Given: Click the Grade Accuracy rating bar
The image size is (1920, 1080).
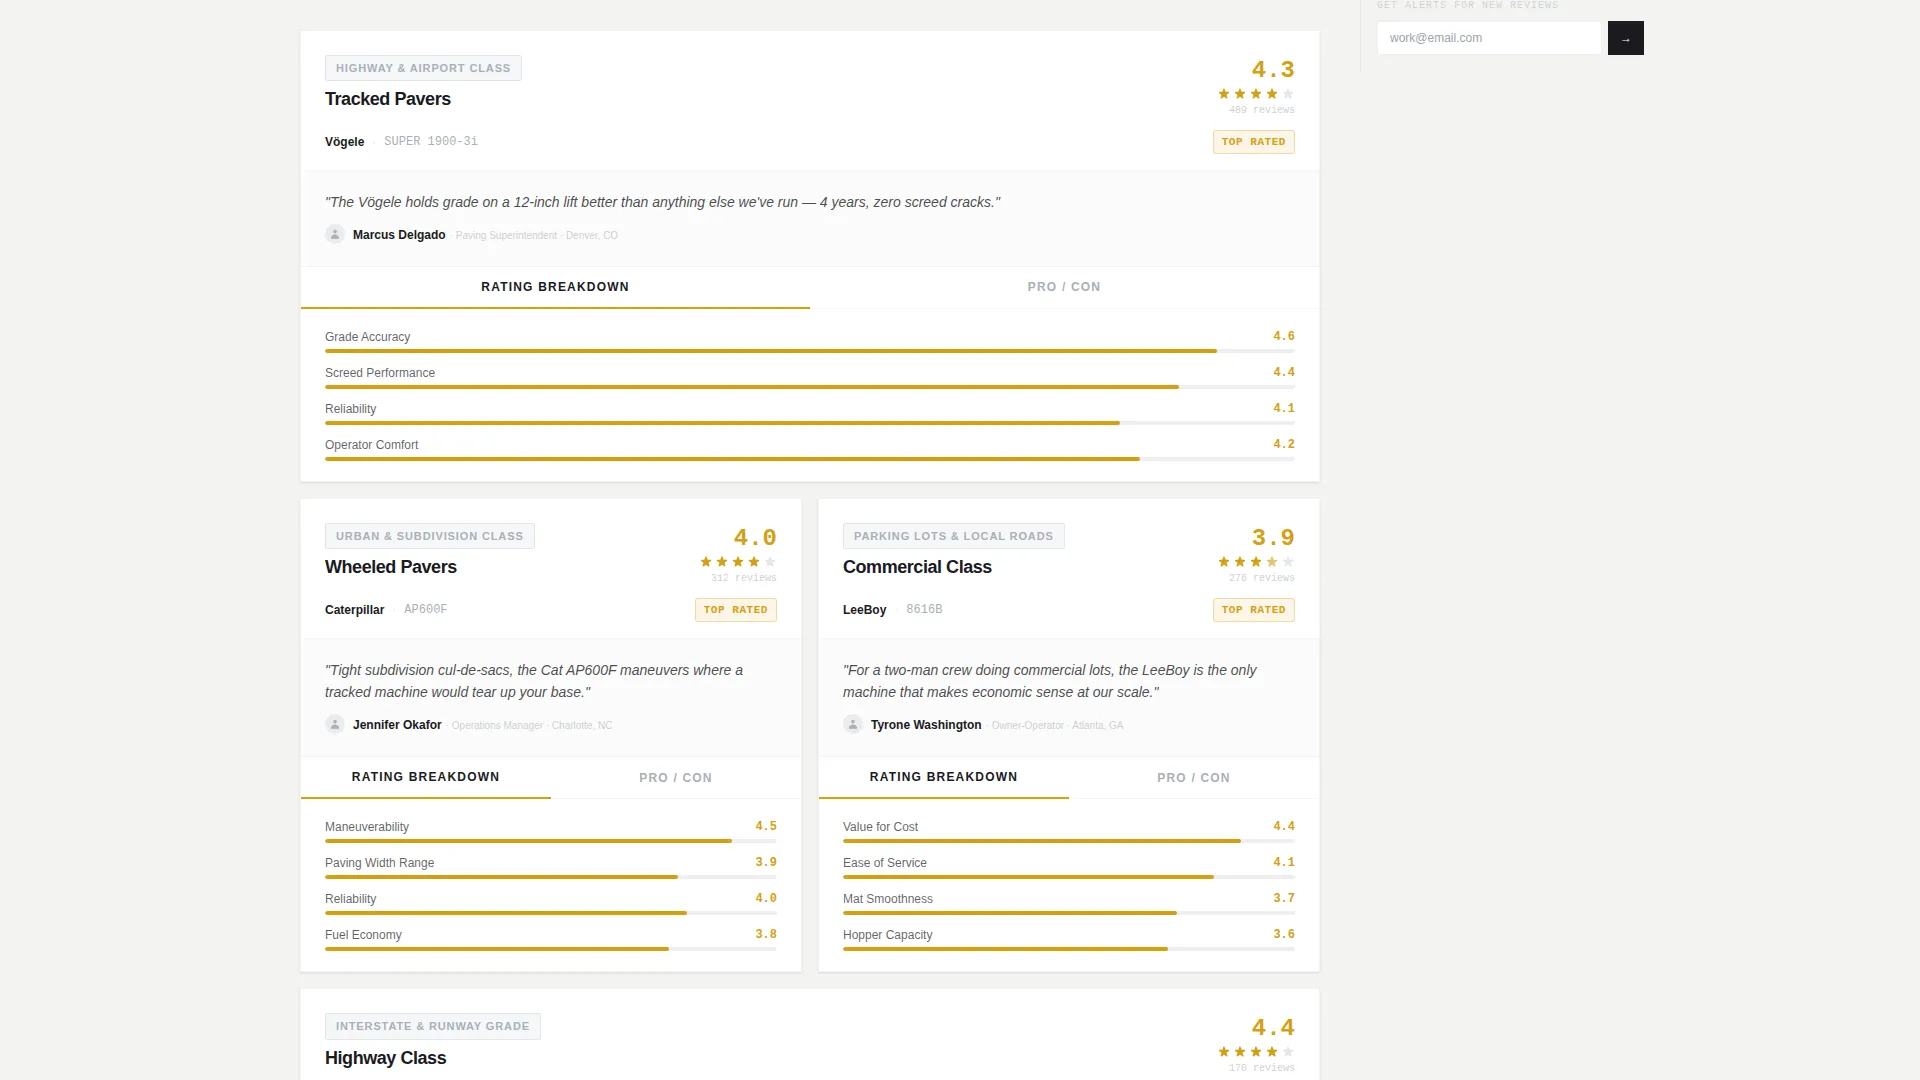Looking at the screenshot, I should (x=810, y=351).
